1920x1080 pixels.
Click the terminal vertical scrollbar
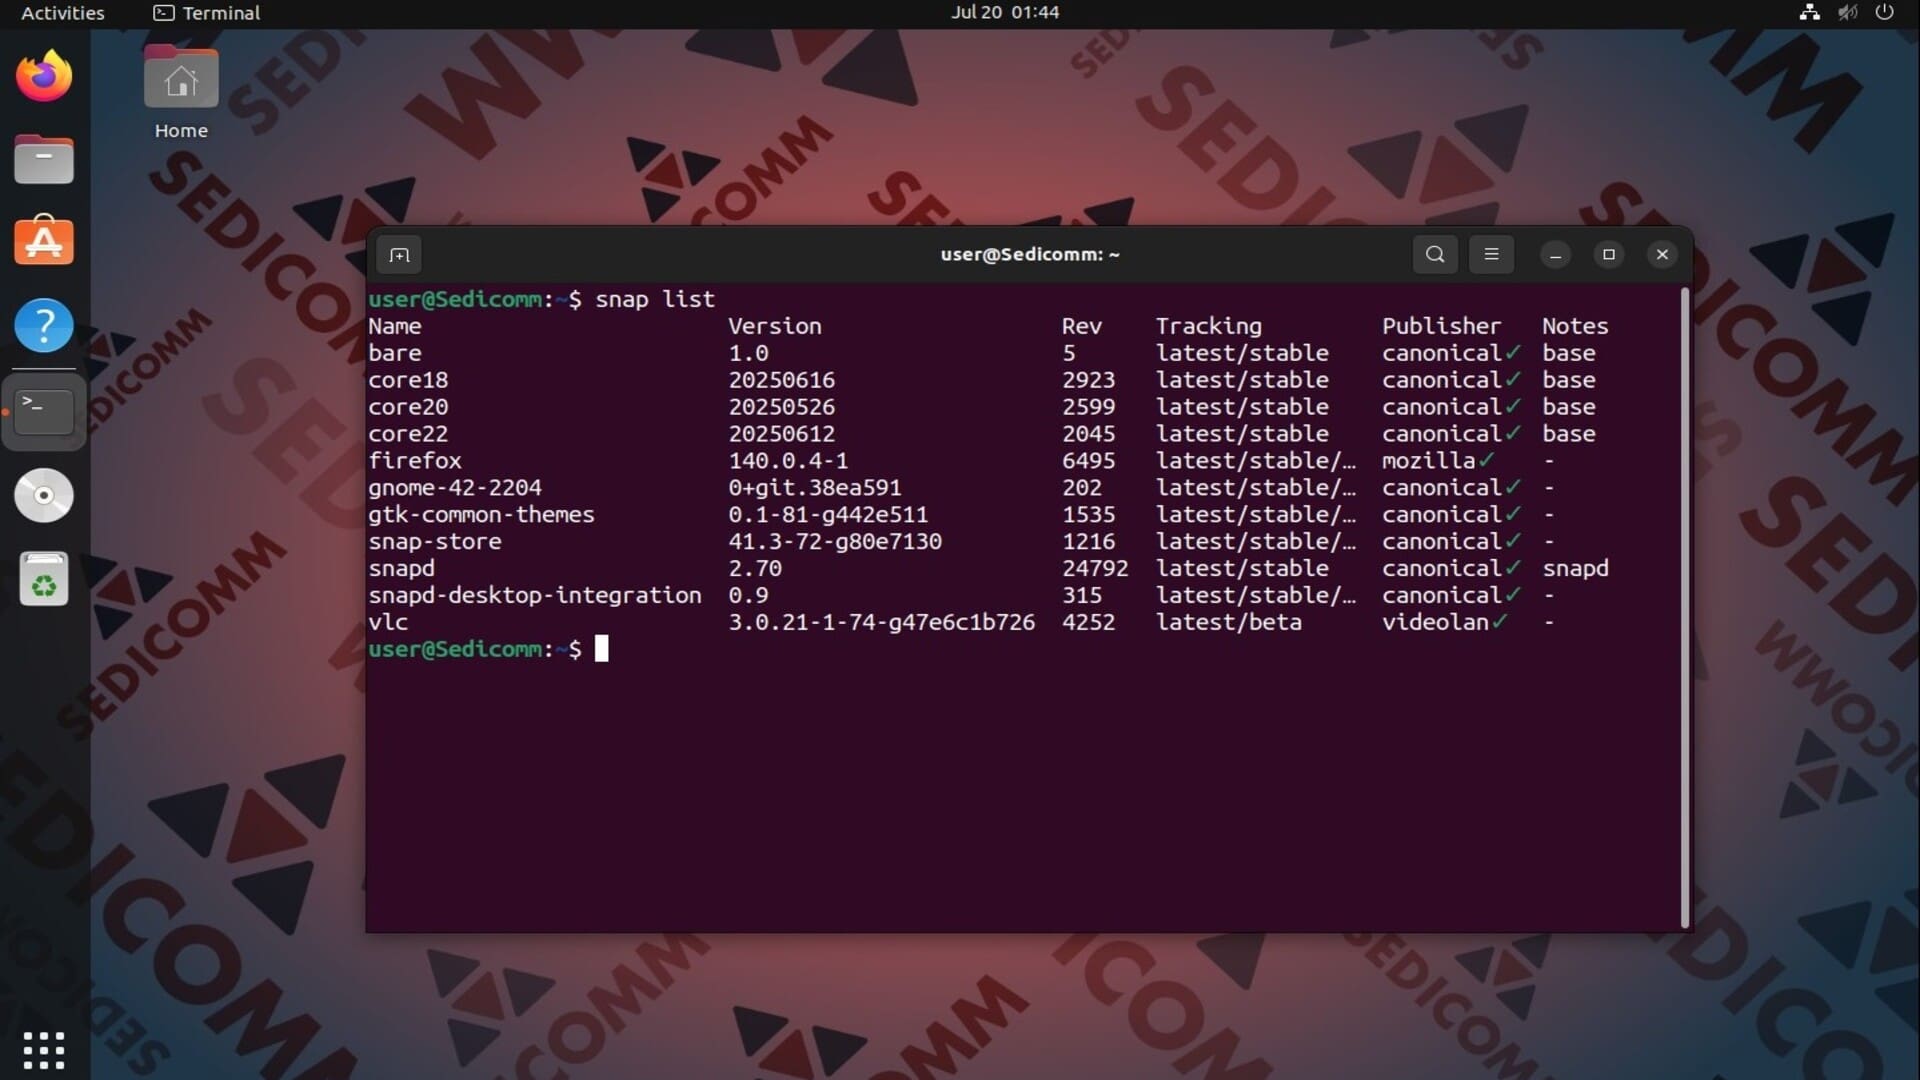pyautogui.click(x=1684, y=608)
